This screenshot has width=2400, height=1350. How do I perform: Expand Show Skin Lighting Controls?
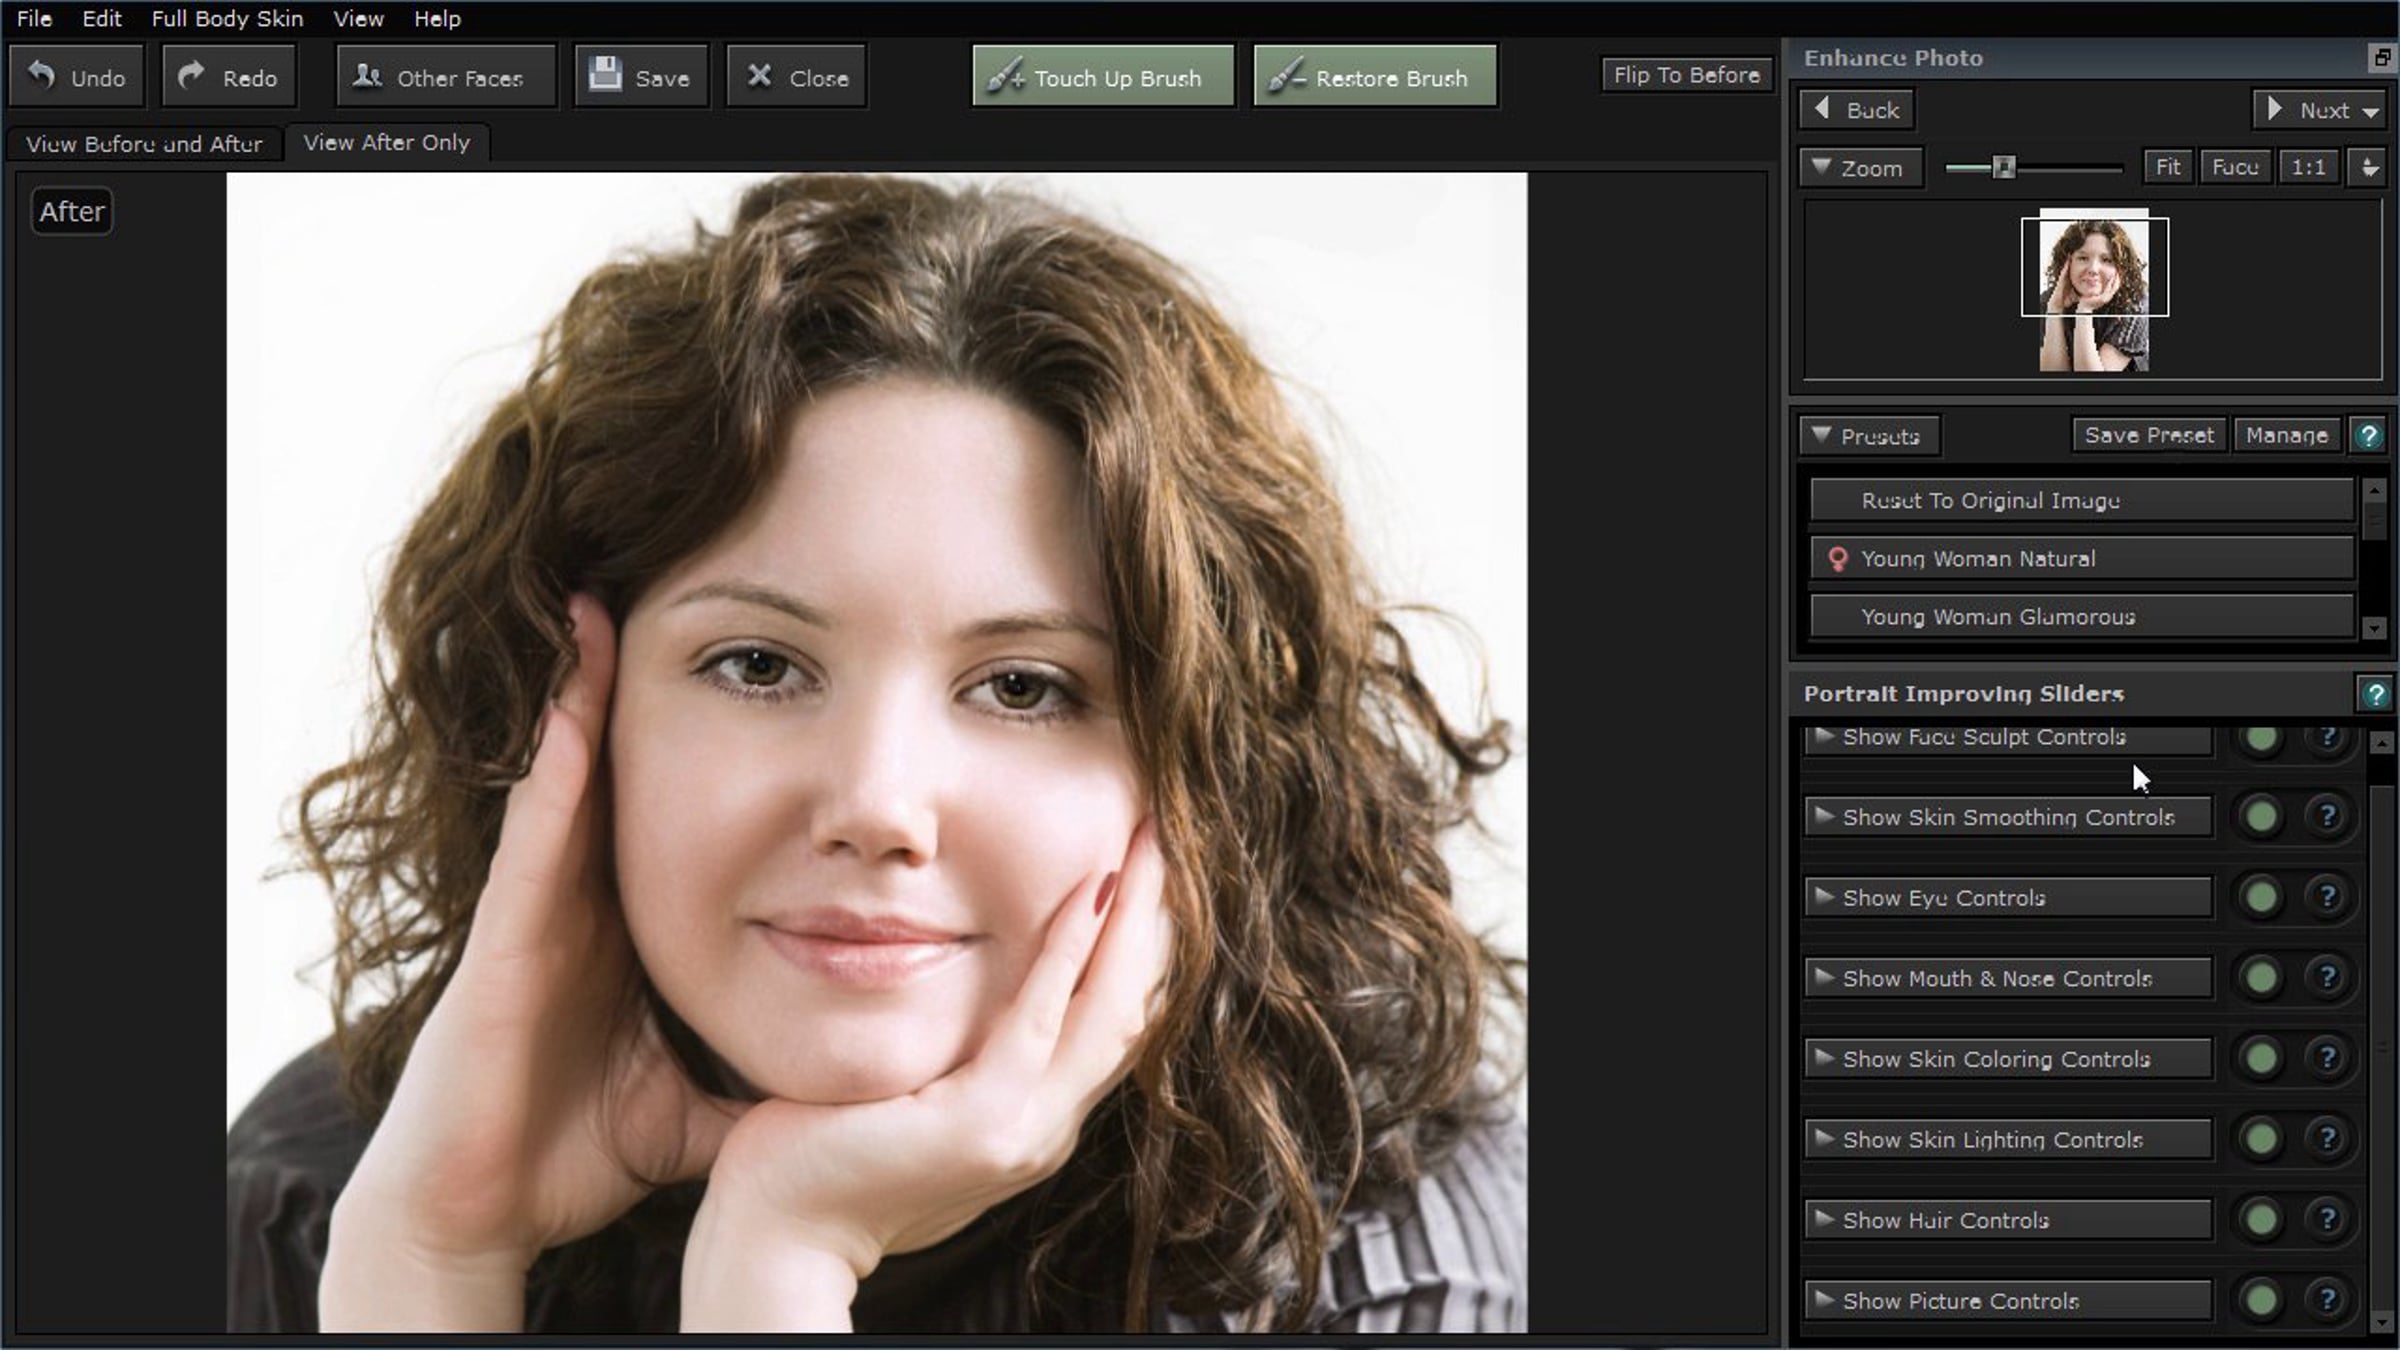click(2008, 1139)
